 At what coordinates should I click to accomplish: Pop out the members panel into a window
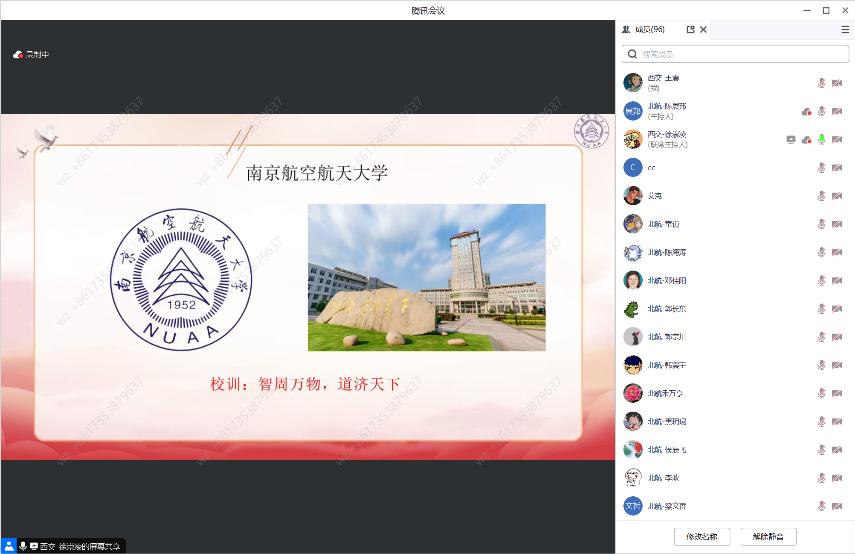[690, 29]
